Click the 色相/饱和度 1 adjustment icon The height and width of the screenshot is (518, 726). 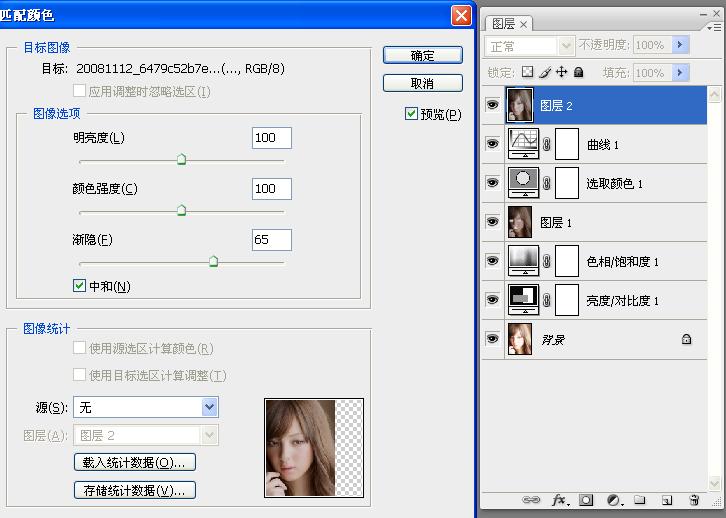[x=523, y=261]
